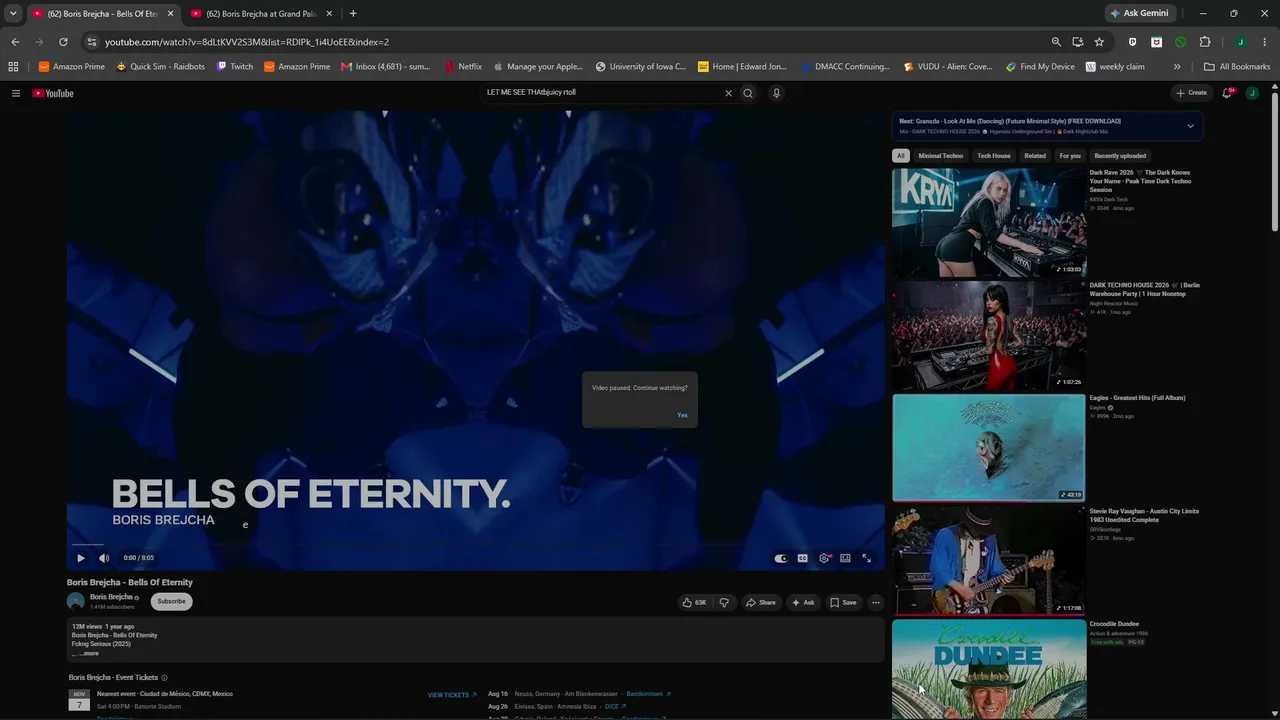The image size is (1280, 720).
Task: Start voice search with the microphone
Action: [x=776, y=93]
